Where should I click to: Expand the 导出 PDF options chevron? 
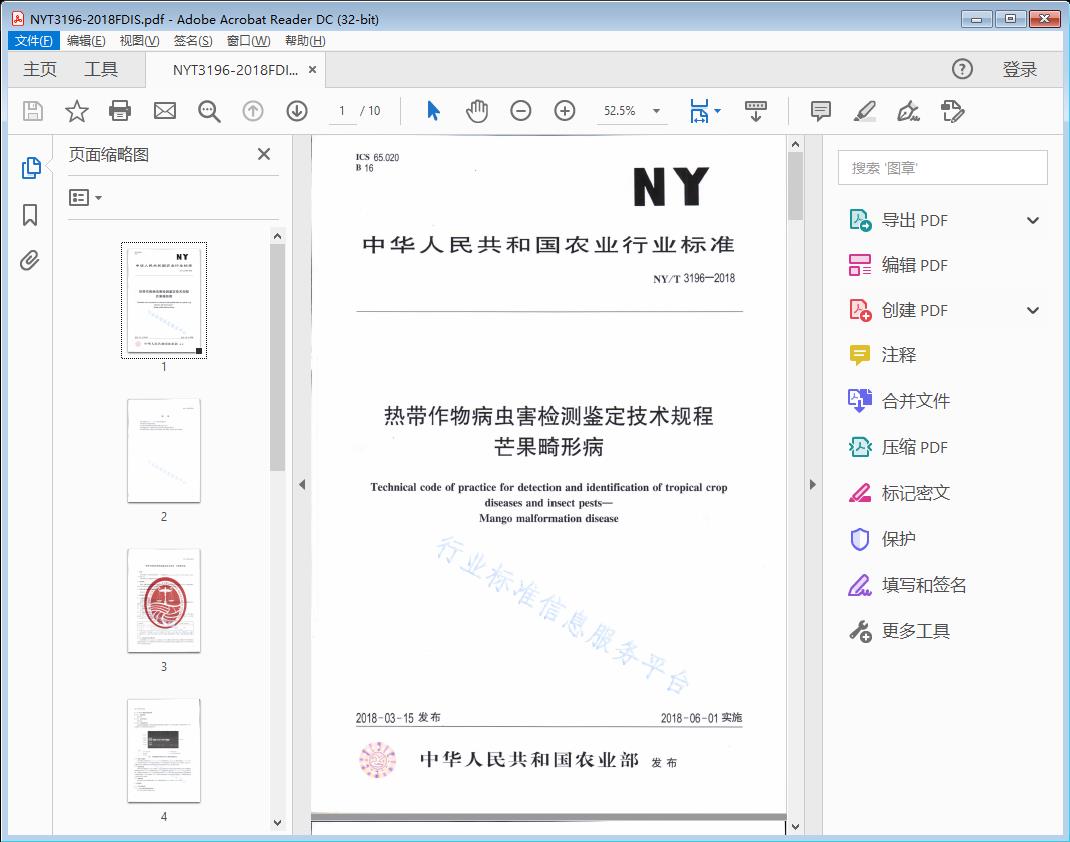(x=1032, y=219)
